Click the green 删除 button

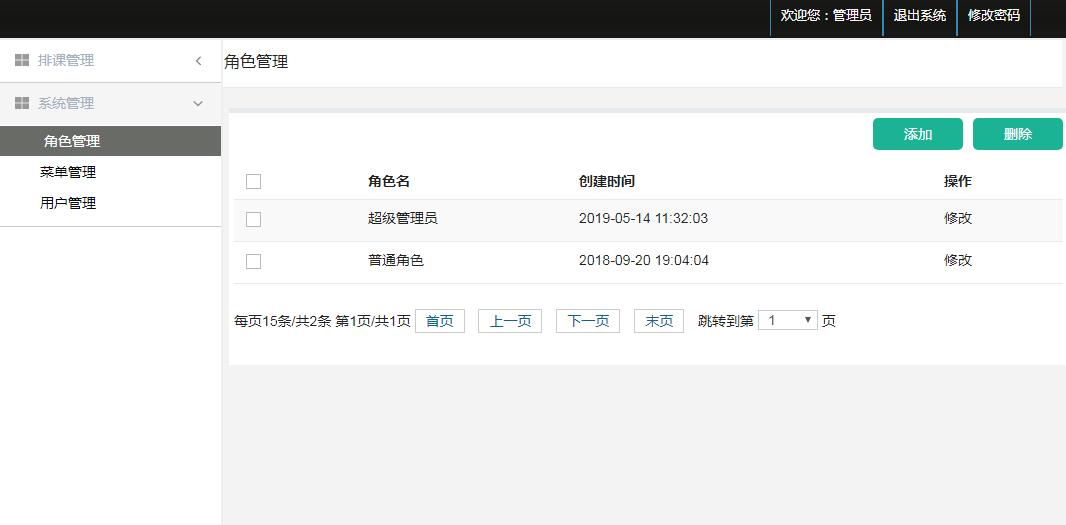[1018, 134]
